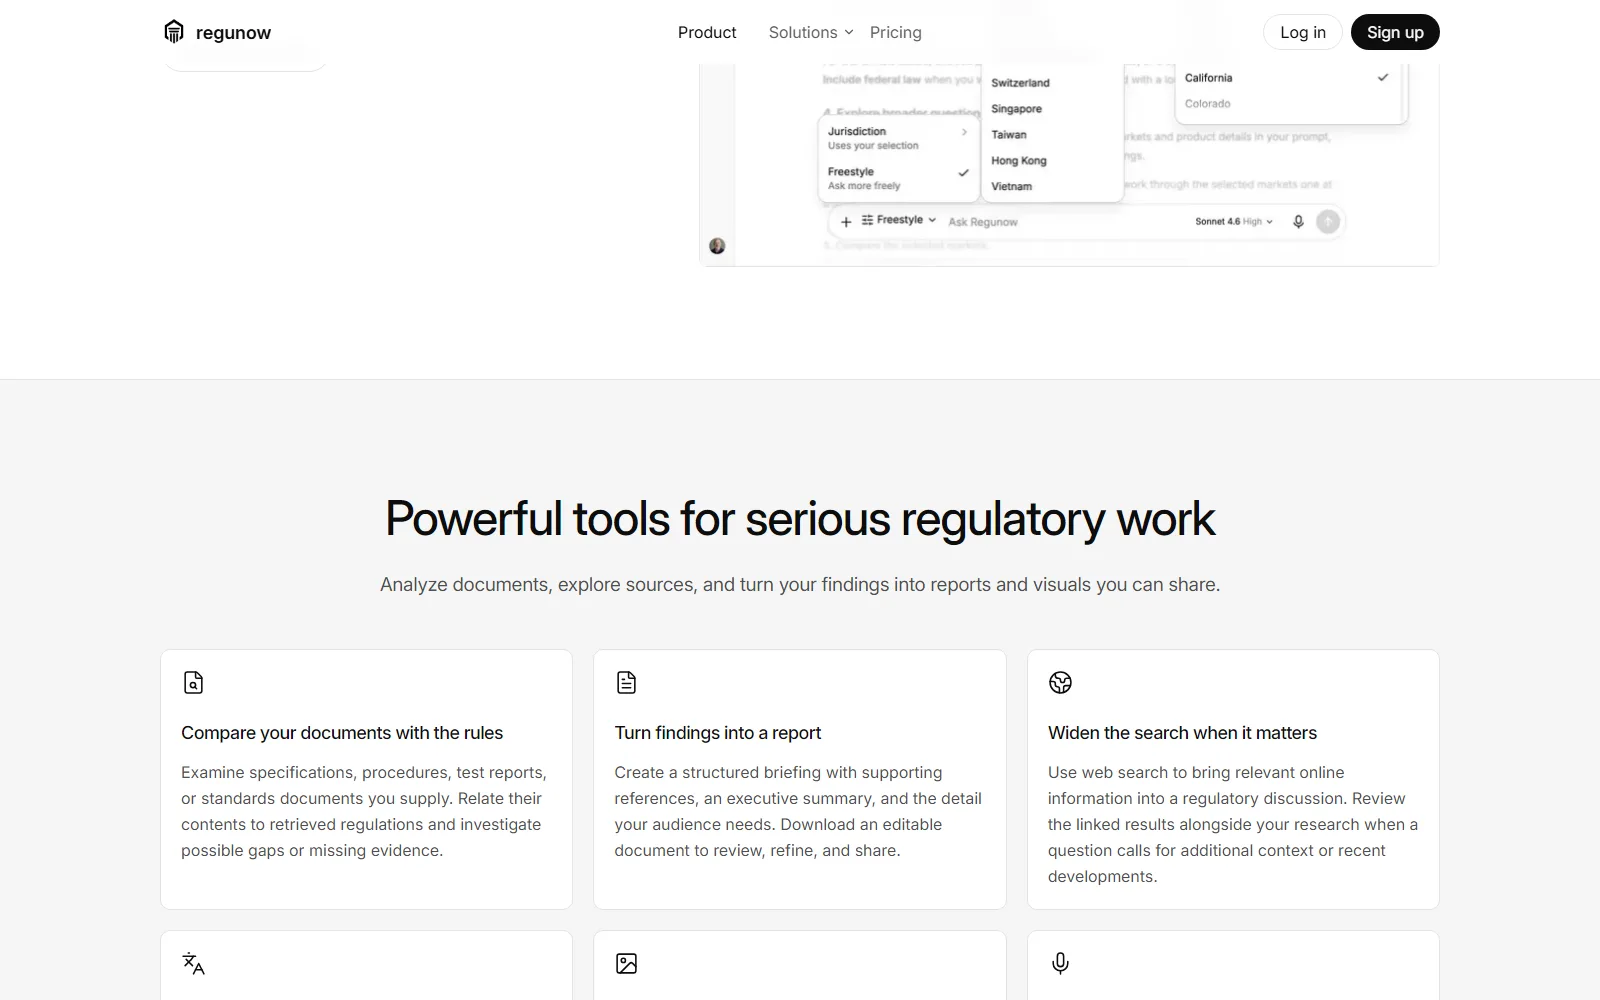Click the plus attachment icon
The height and width of the screenshot is (1000, 1600).
coord(846,221)
